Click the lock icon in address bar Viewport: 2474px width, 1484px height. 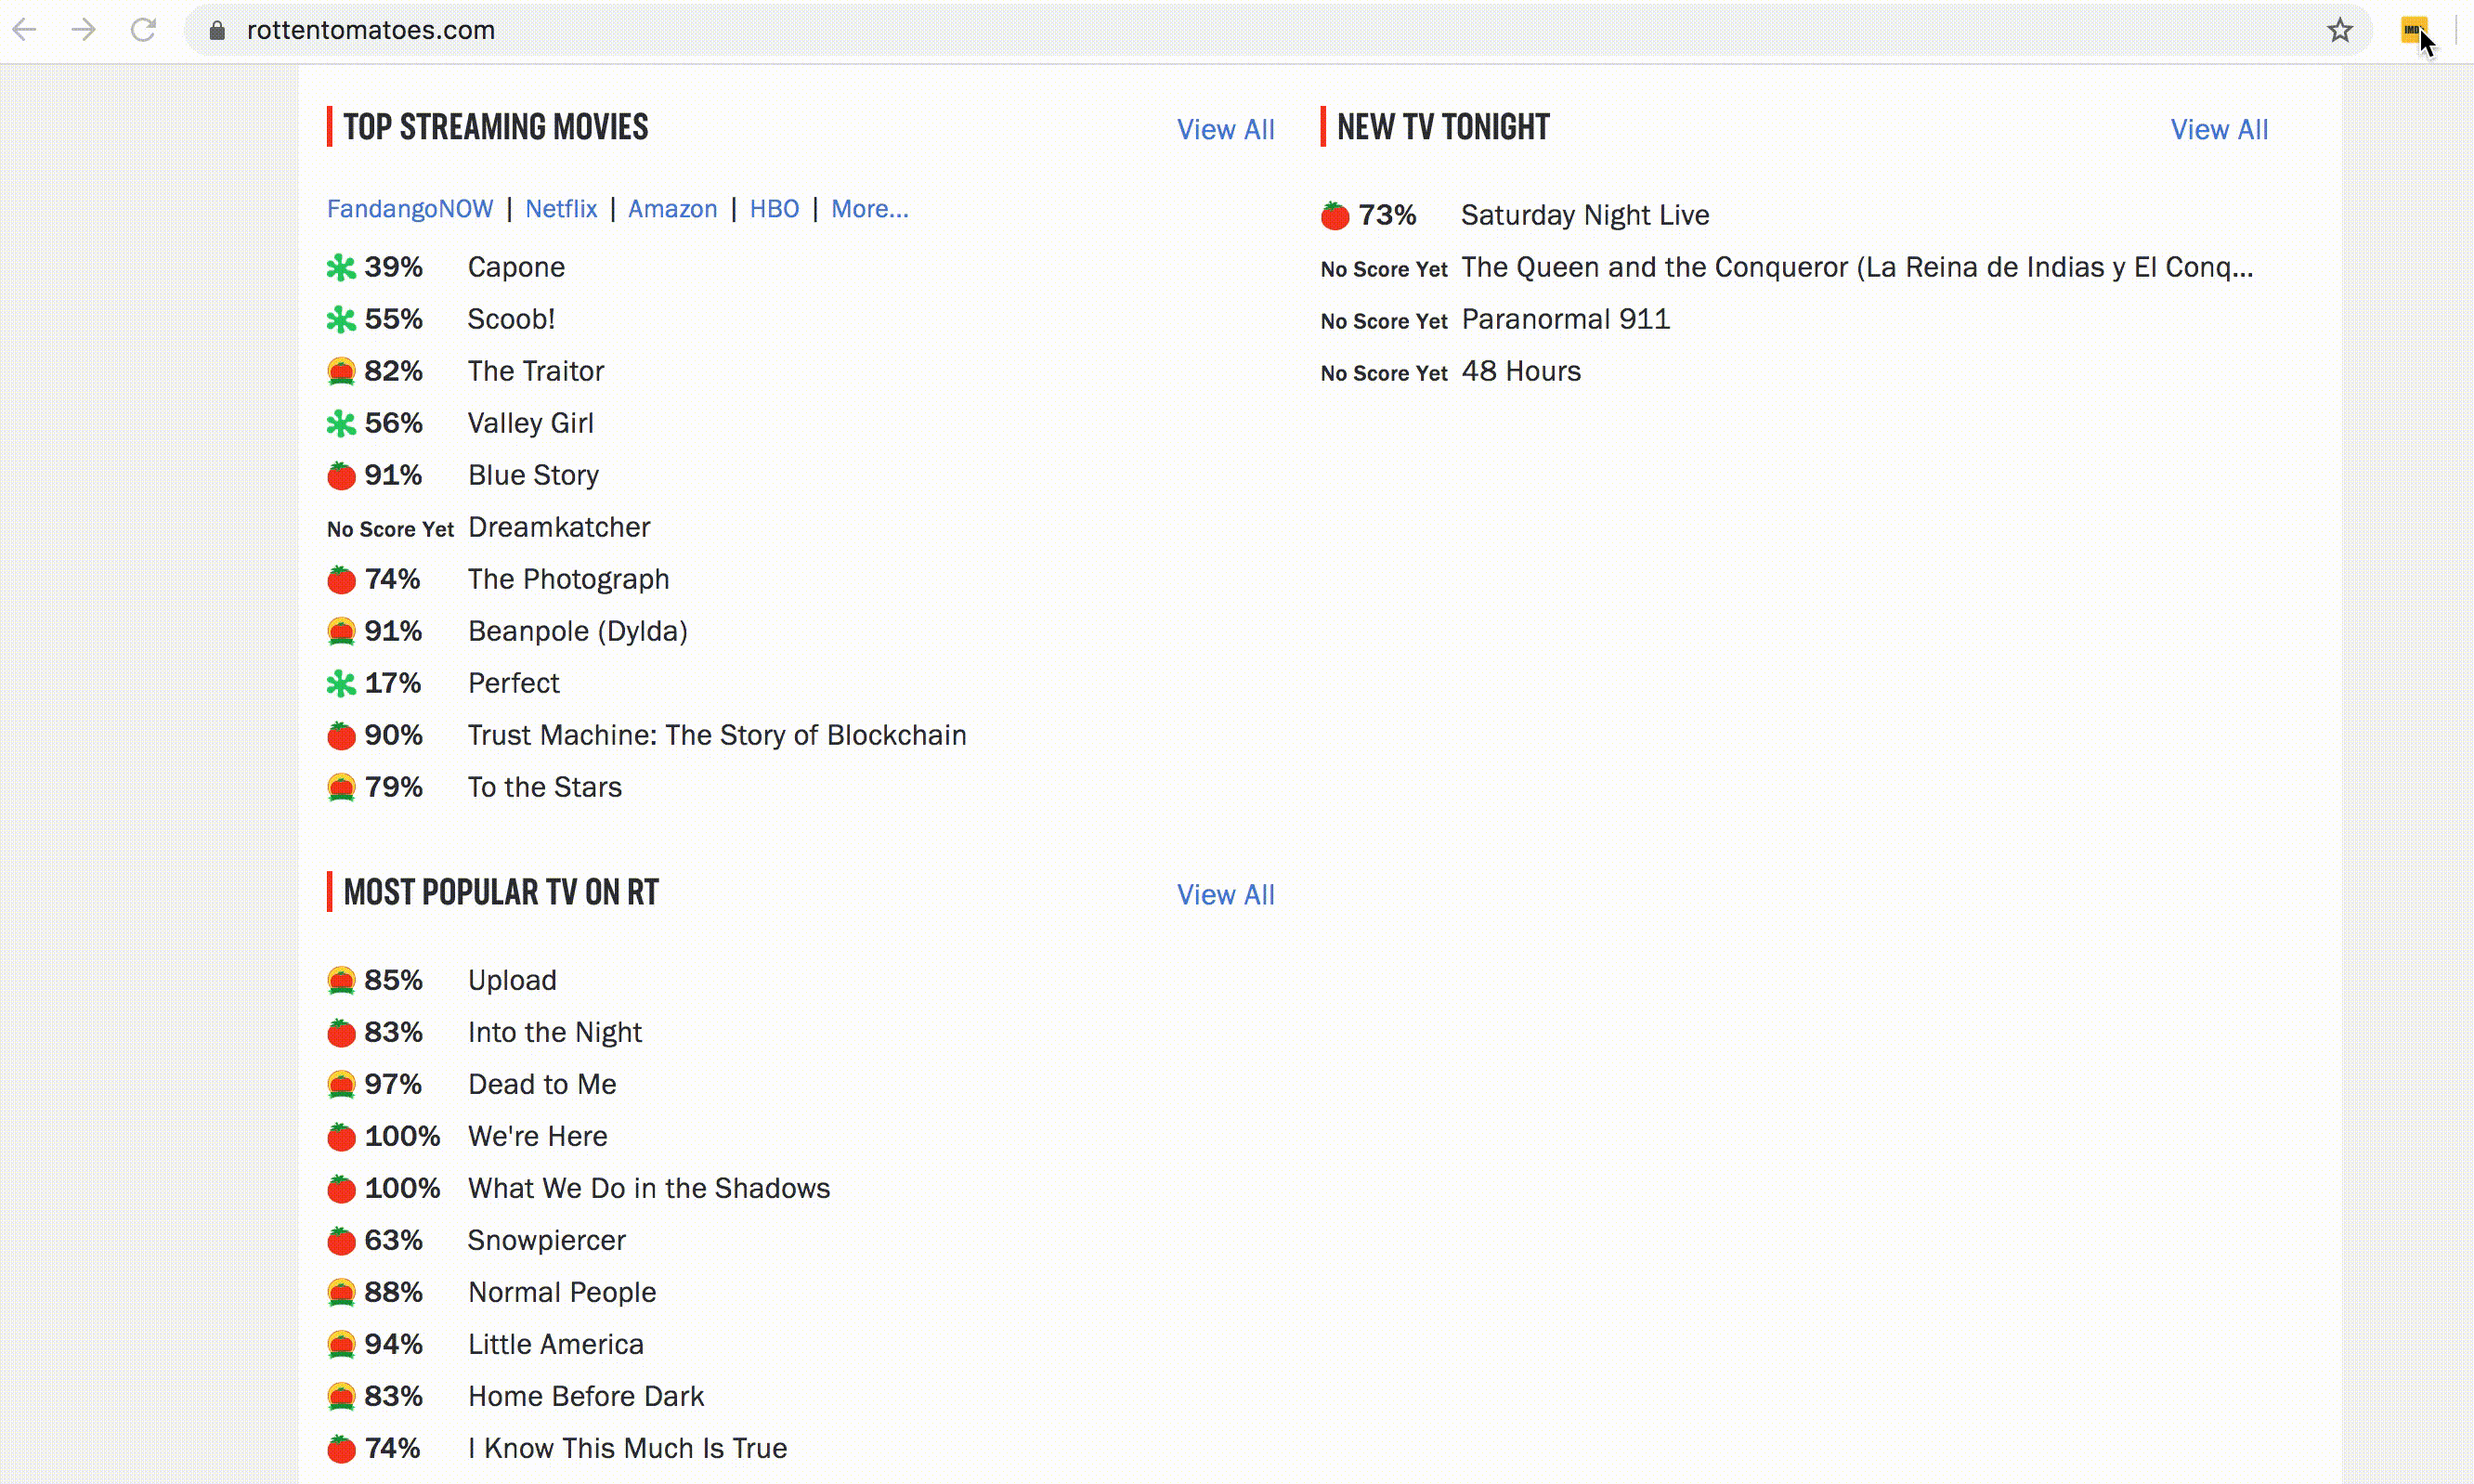(x=217, y=30)
